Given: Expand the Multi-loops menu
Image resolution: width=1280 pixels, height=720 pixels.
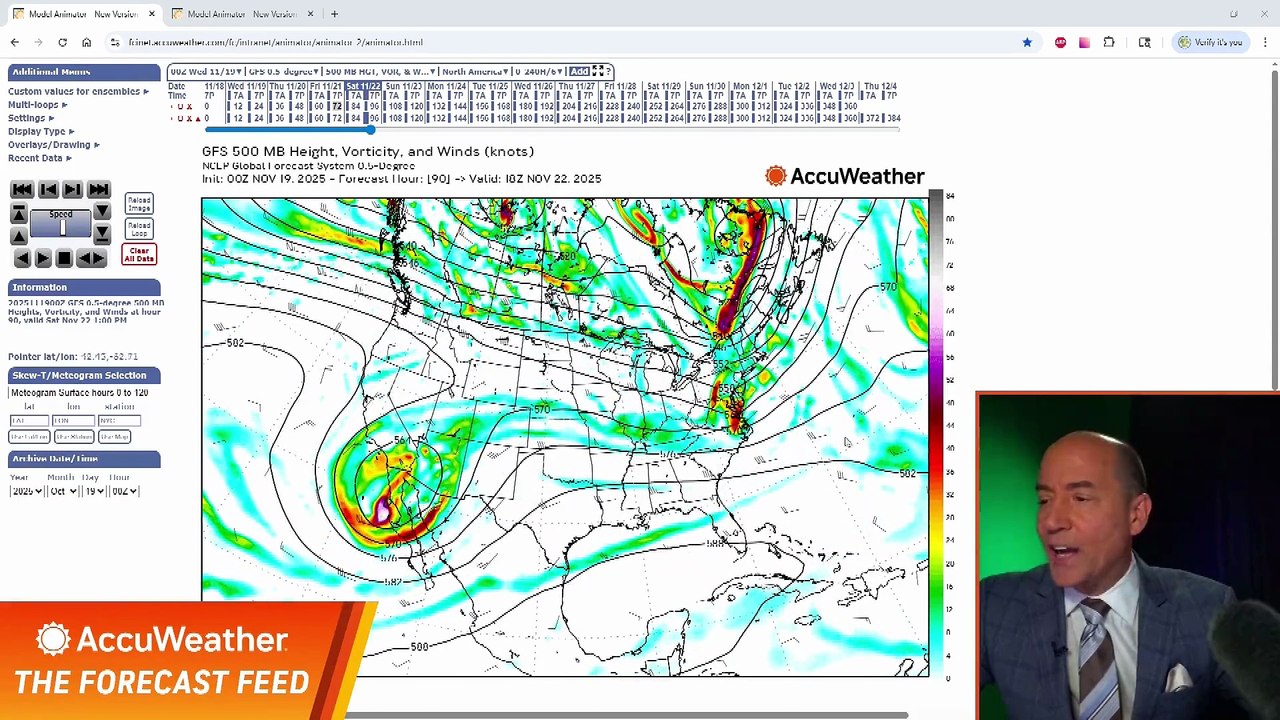Looking at the screenshot, I should coord(38,104).
